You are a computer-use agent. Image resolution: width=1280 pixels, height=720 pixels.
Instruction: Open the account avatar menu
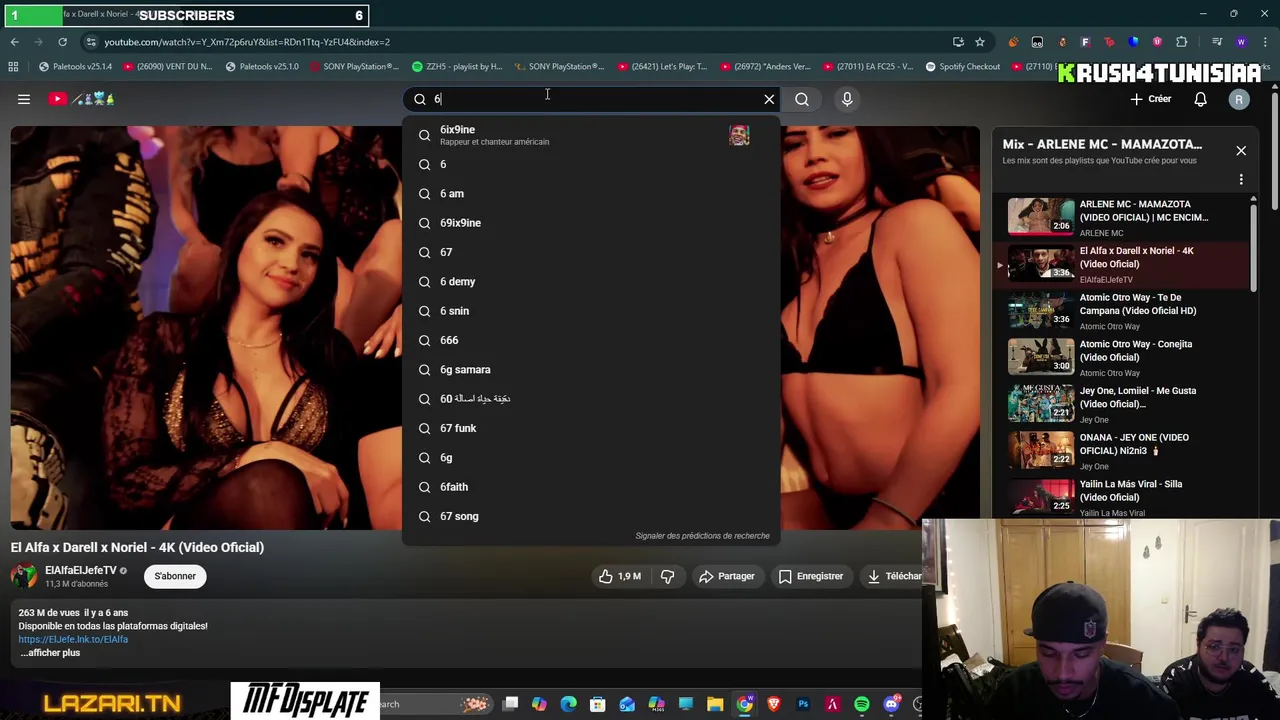[x=1239, y=99]
